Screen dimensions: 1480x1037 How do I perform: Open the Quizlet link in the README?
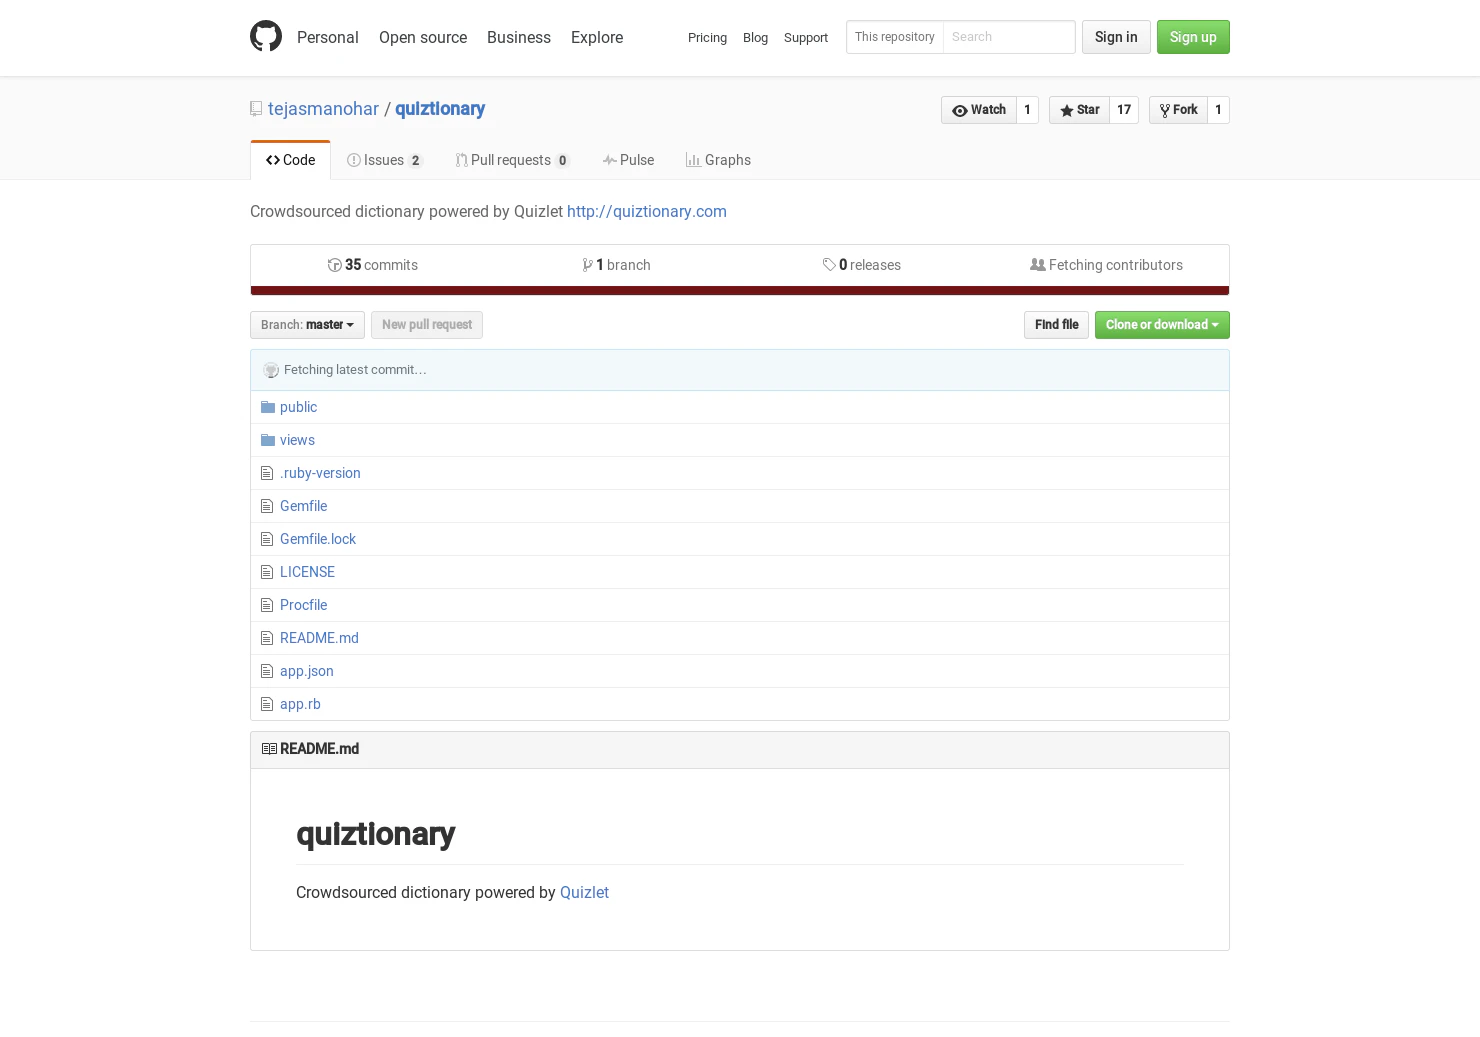[x=584, y=892]
